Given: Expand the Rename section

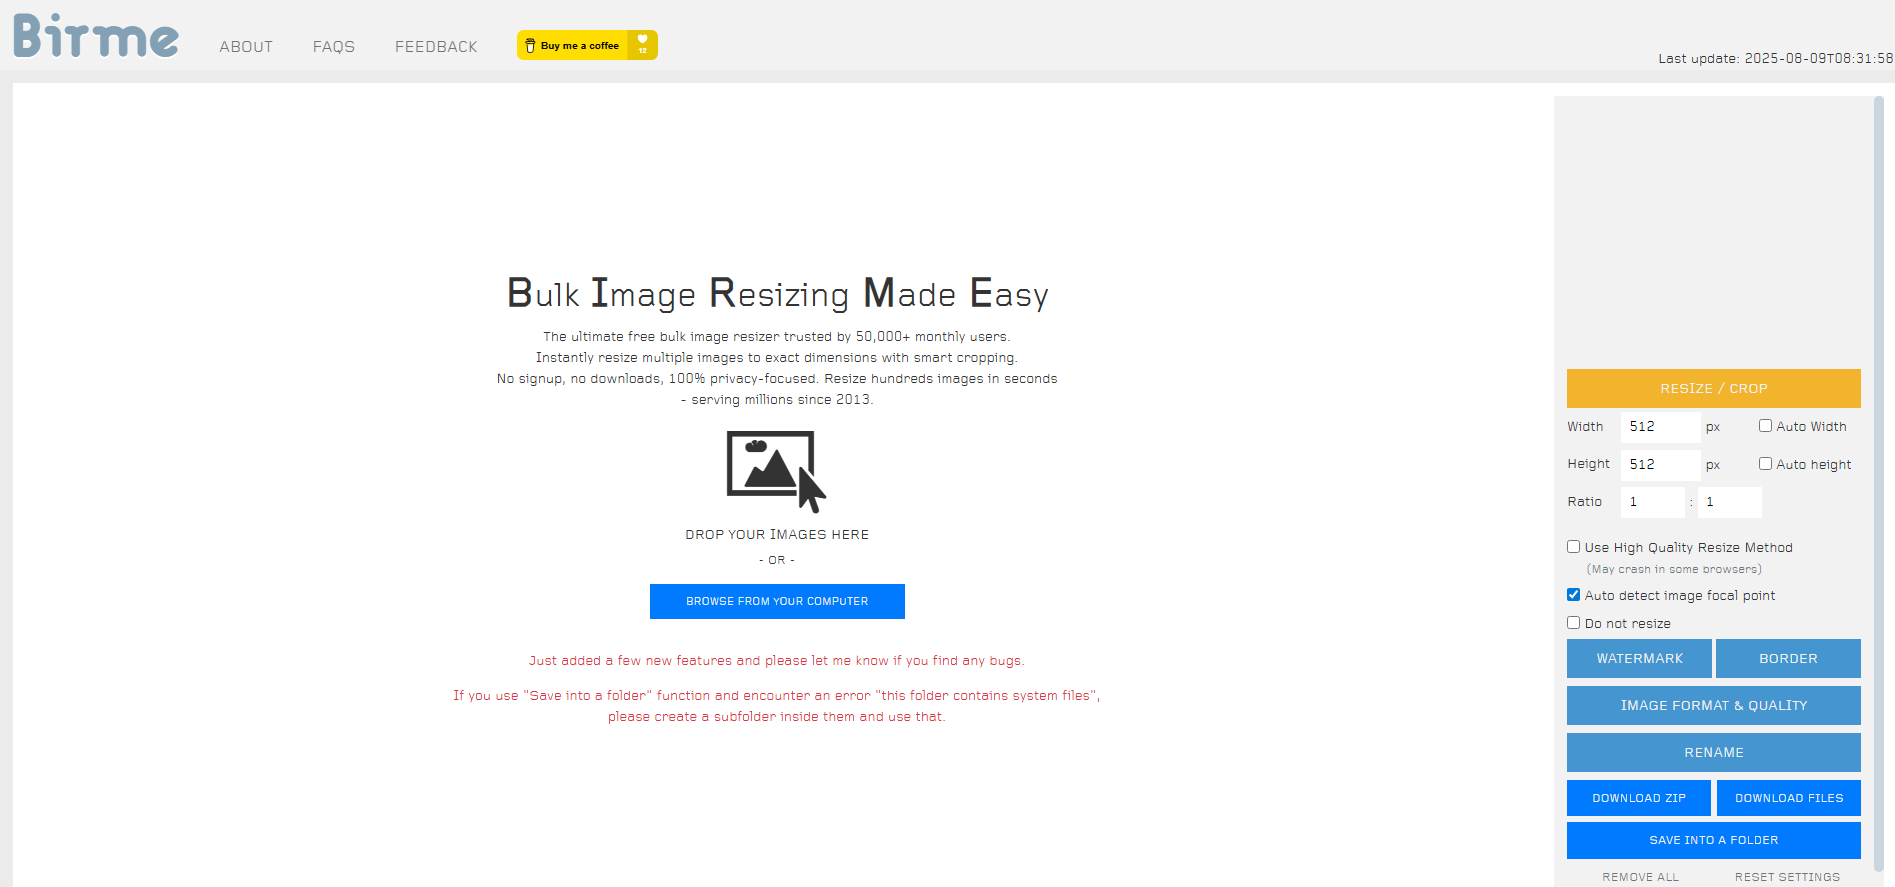Looking at the screenshot, I should click(1713, 753).
